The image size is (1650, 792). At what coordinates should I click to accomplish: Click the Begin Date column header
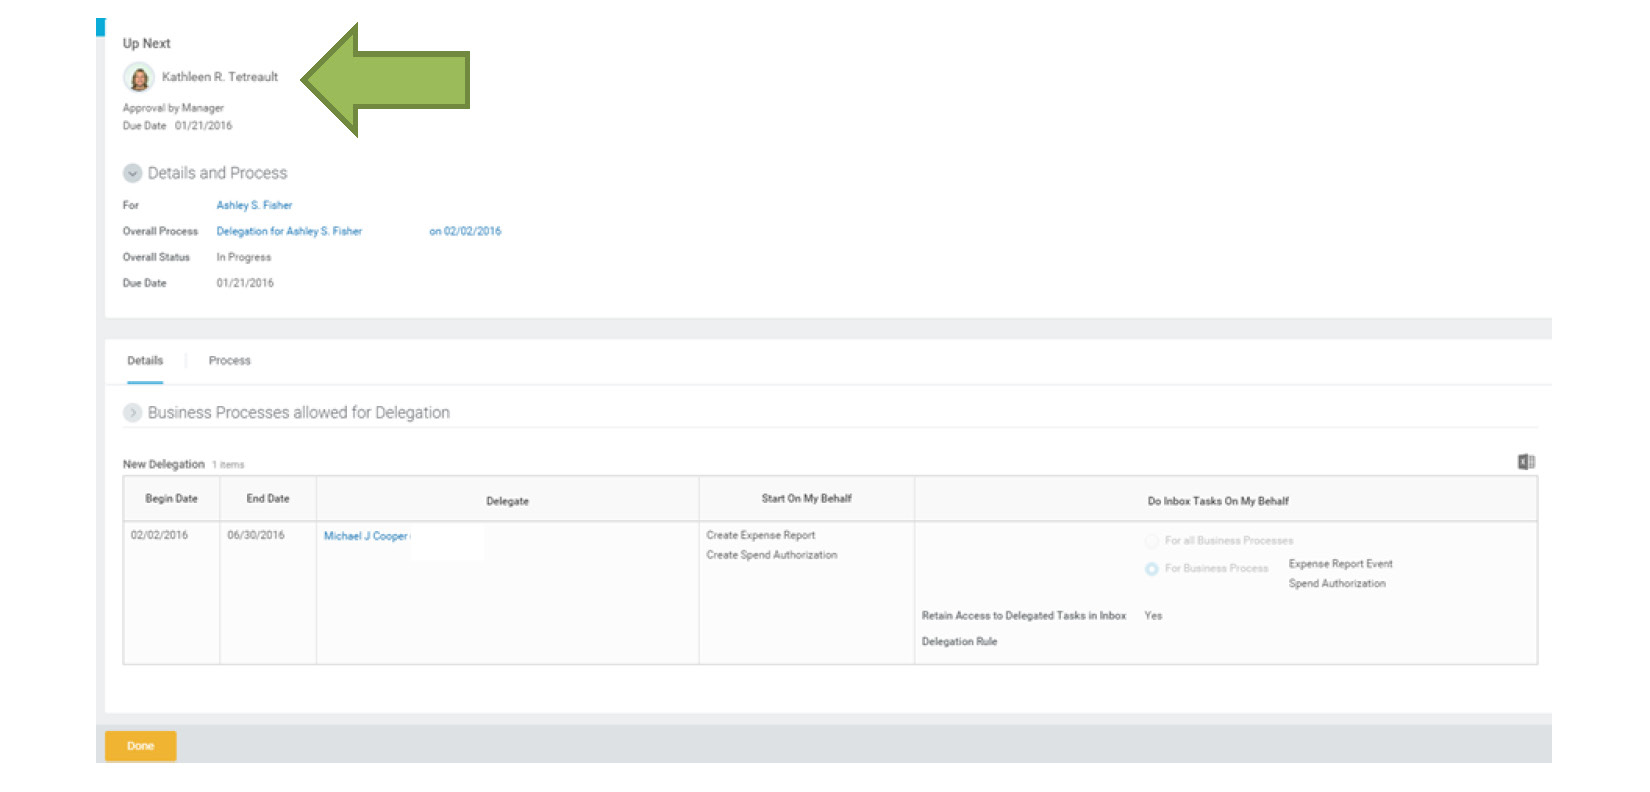pyautogui.click(x=171, y=499)
